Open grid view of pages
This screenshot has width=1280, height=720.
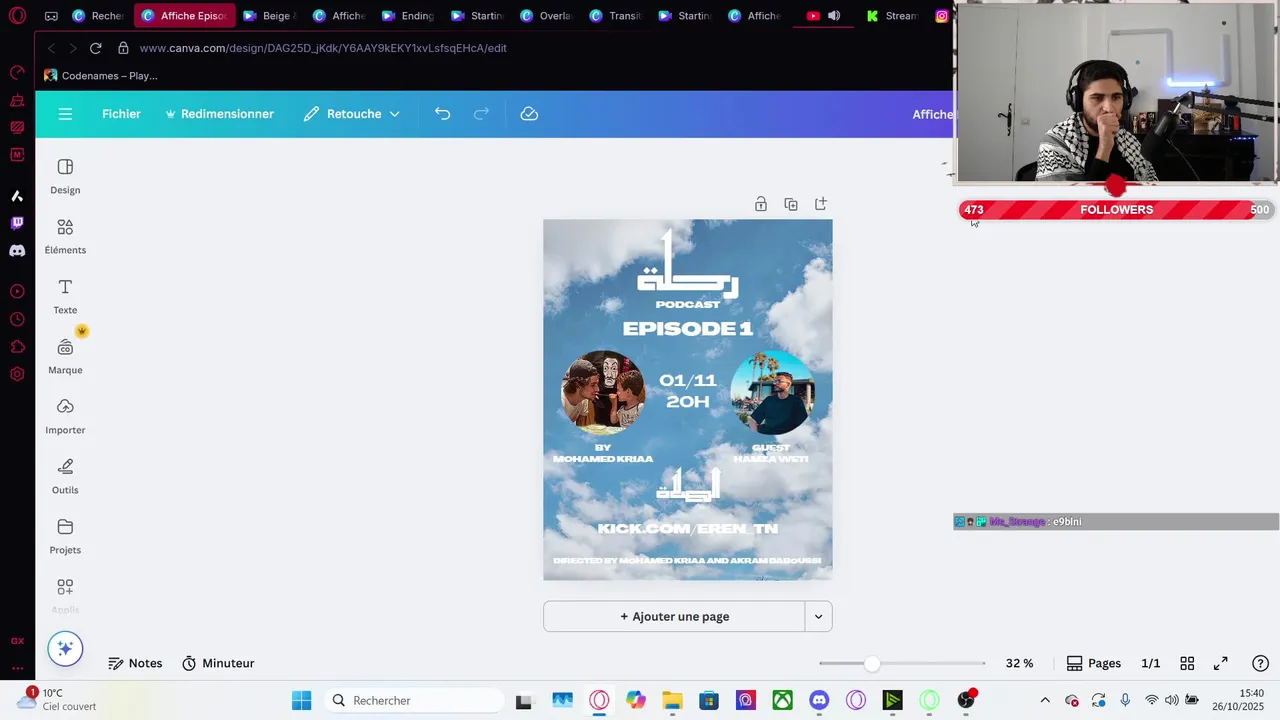coord(1187,663)
